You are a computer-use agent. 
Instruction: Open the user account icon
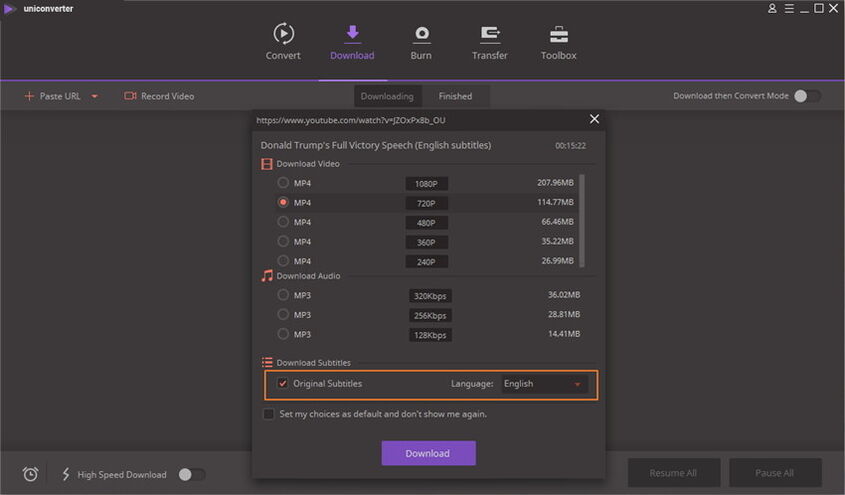click(x=772, y=9)
